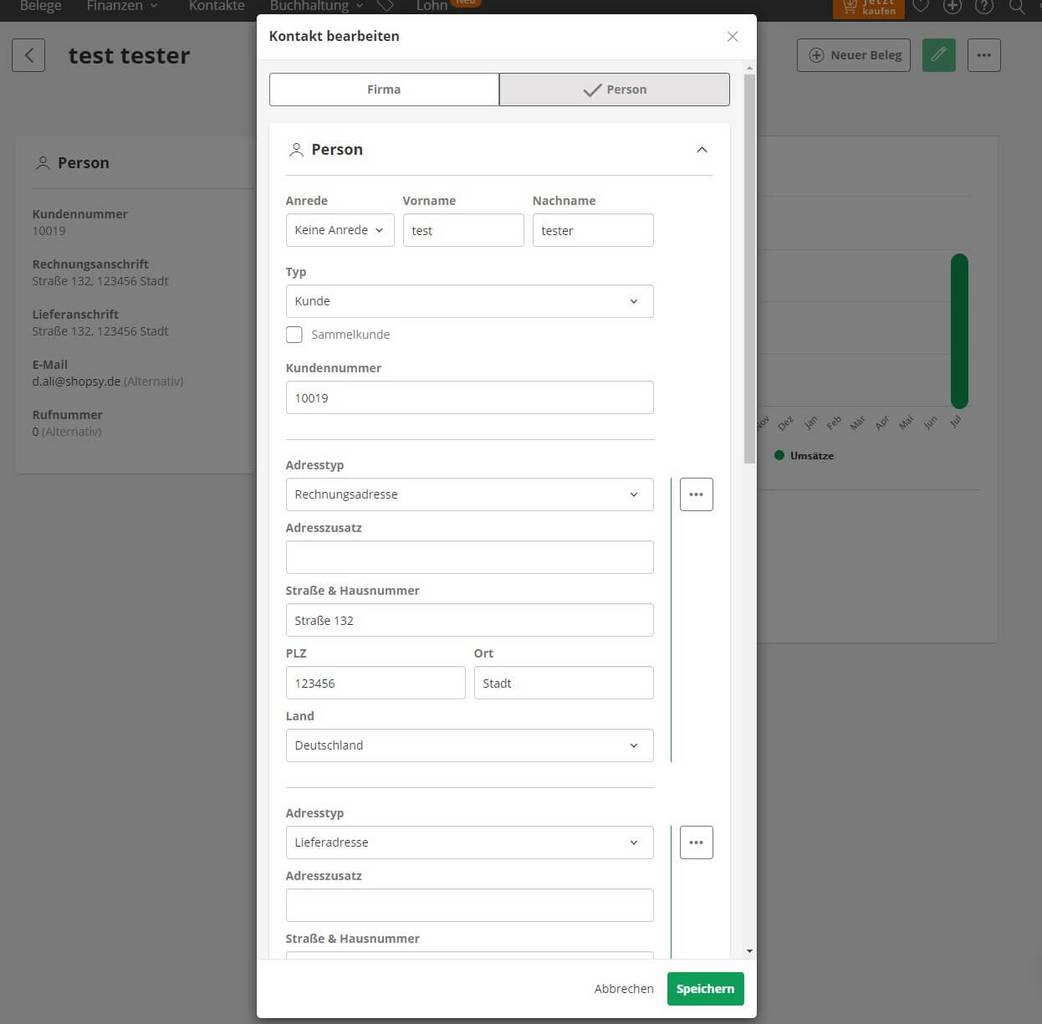The height and width of the screenshot is (1024, 1042).
Task: Open the three-dots menu for Rechnungsadresse
Action: point(696,494)
